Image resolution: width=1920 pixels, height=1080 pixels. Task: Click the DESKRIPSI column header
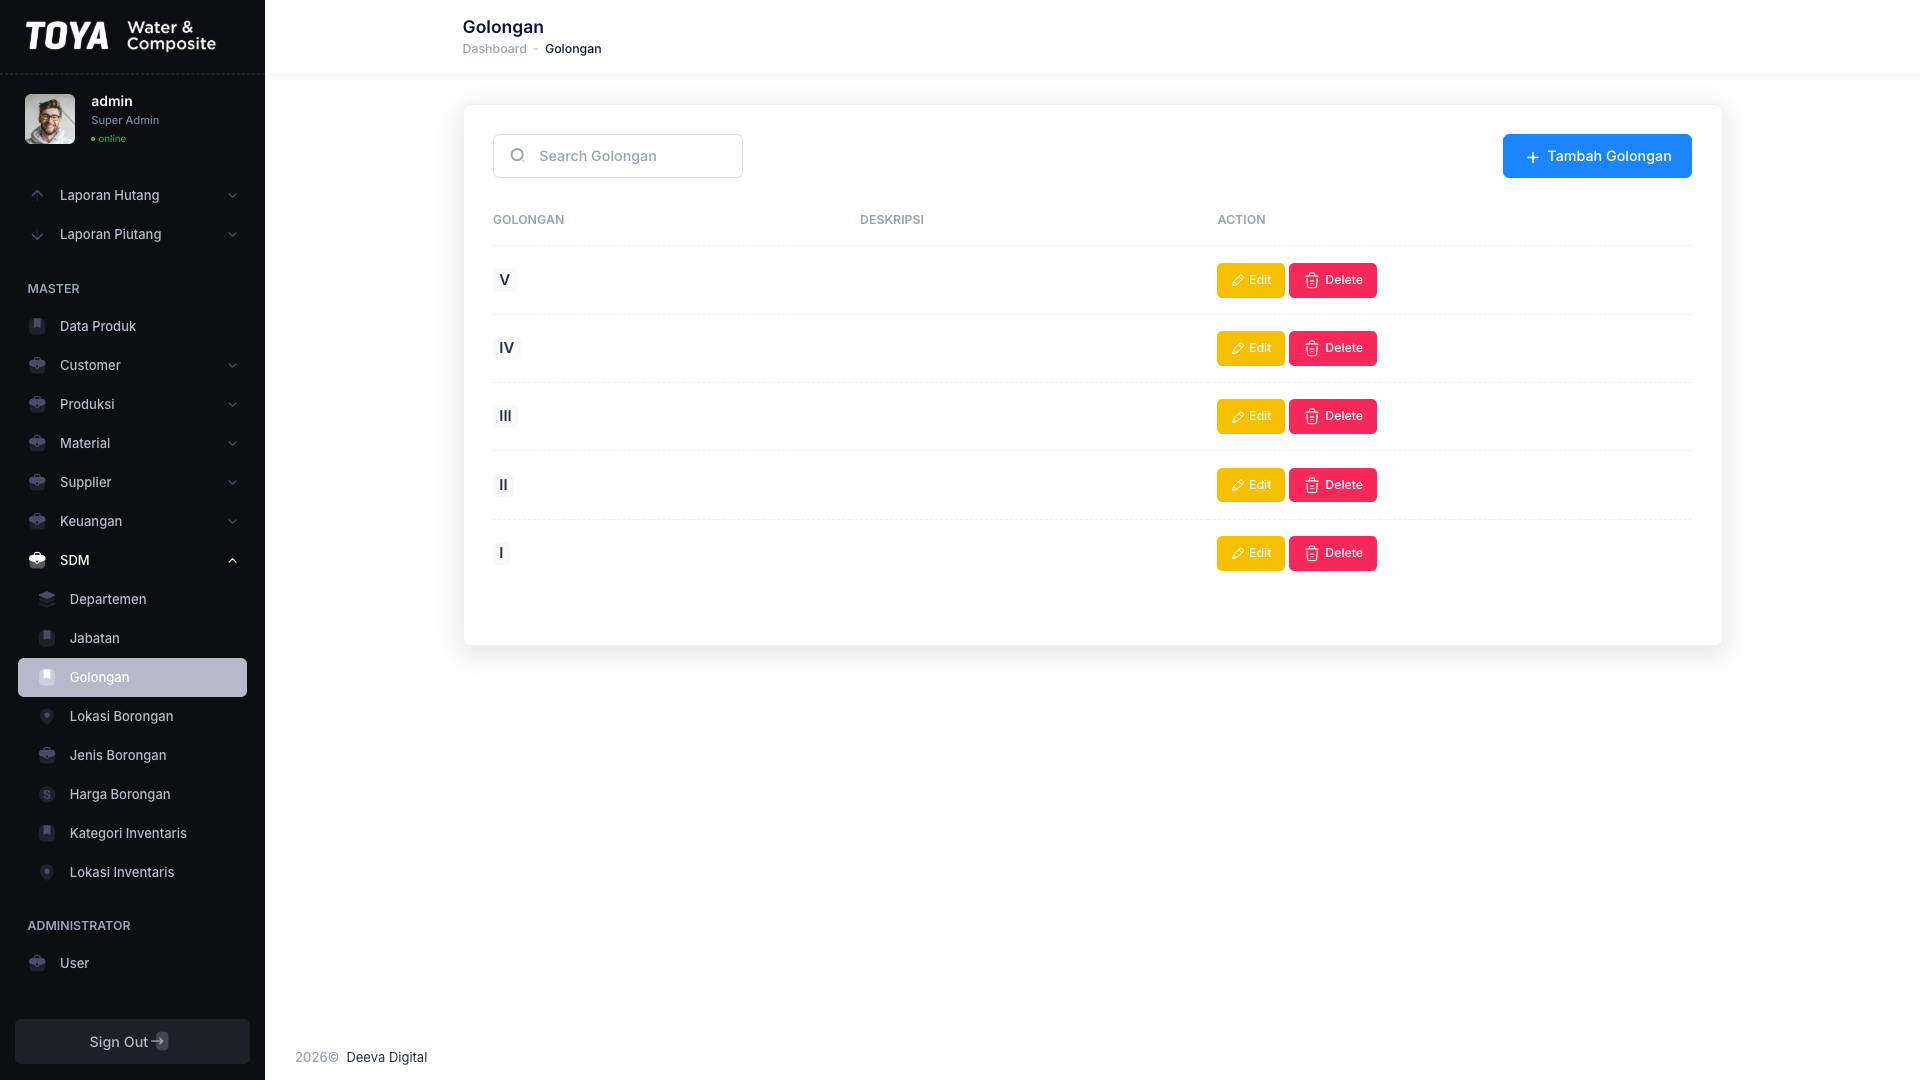click(x=891, y=220)
